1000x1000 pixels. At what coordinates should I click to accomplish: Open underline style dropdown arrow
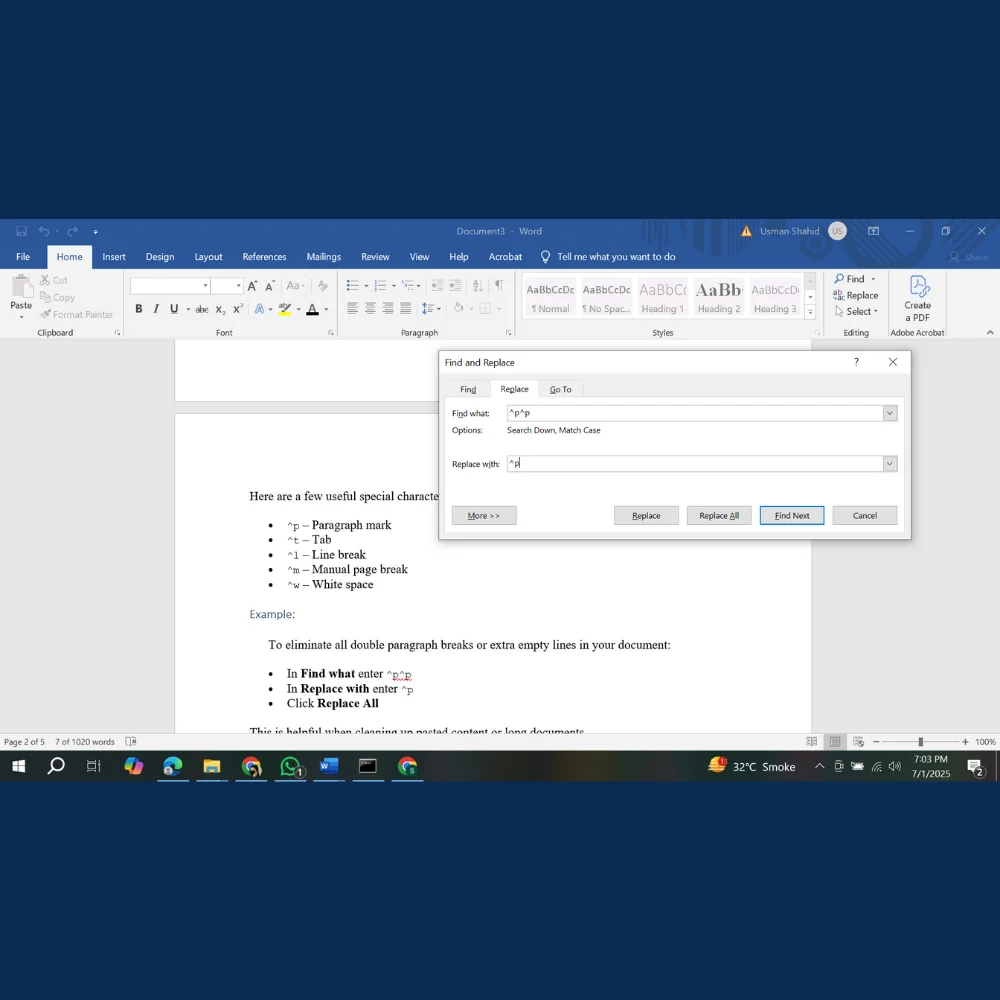click(x=188, y=309)
